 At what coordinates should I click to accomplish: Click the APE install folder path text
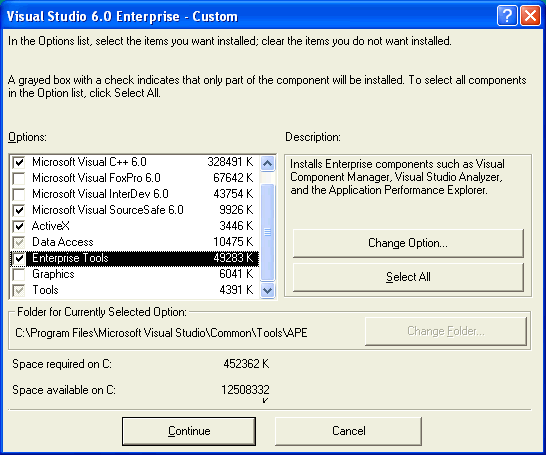coord(161,333)
